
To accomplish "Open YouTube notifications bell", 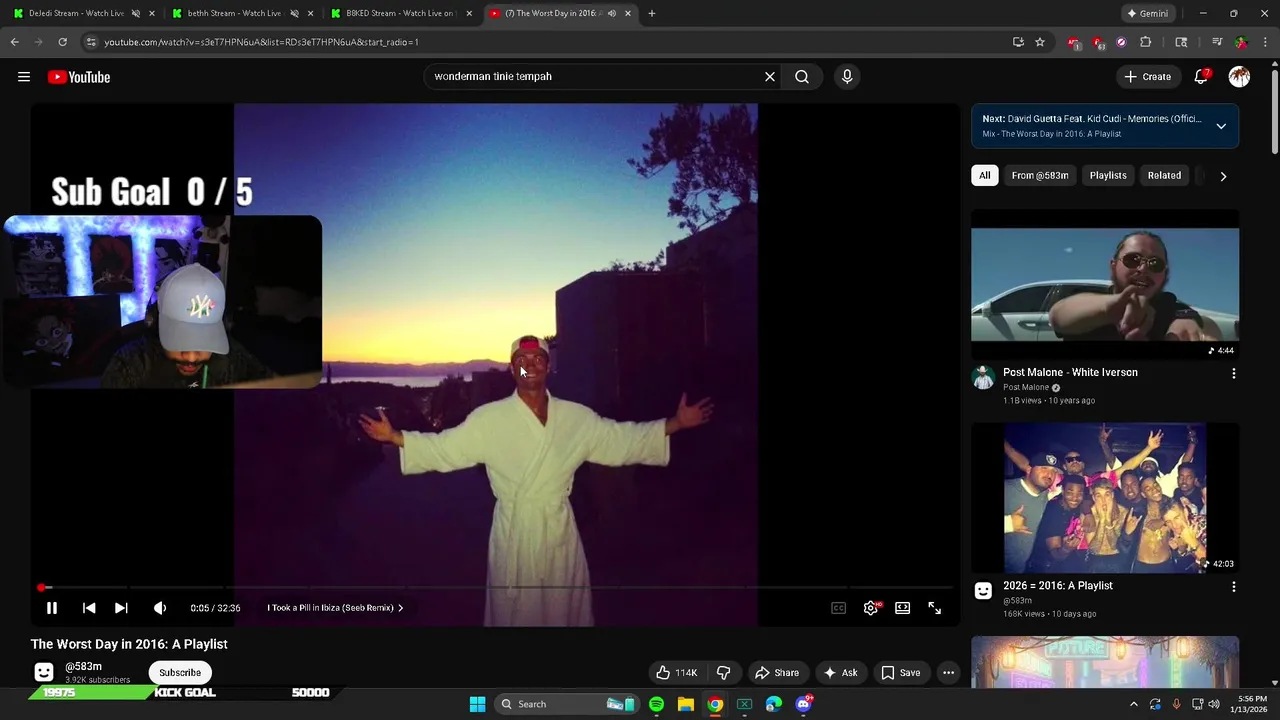I will [1201, 77].
